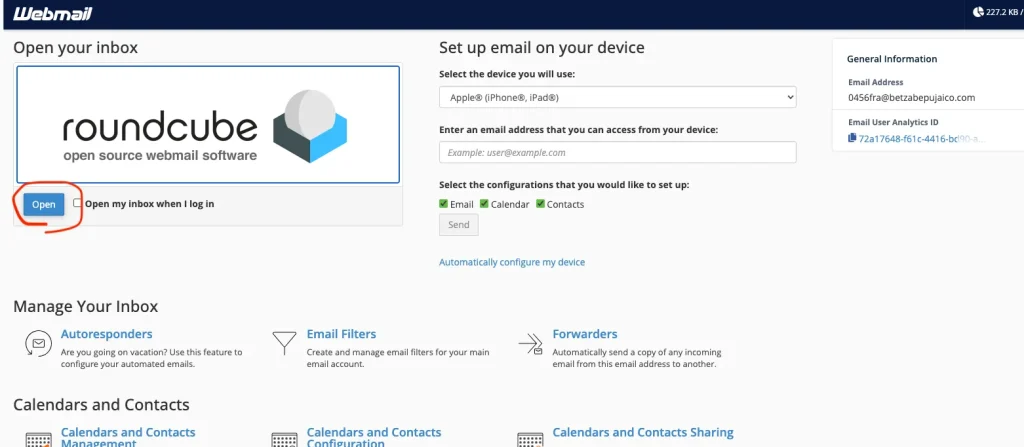Click the Email Filters funnel icon
Image resolution: width=1024 pixels, height=447 pixels.
coord(284,343)
